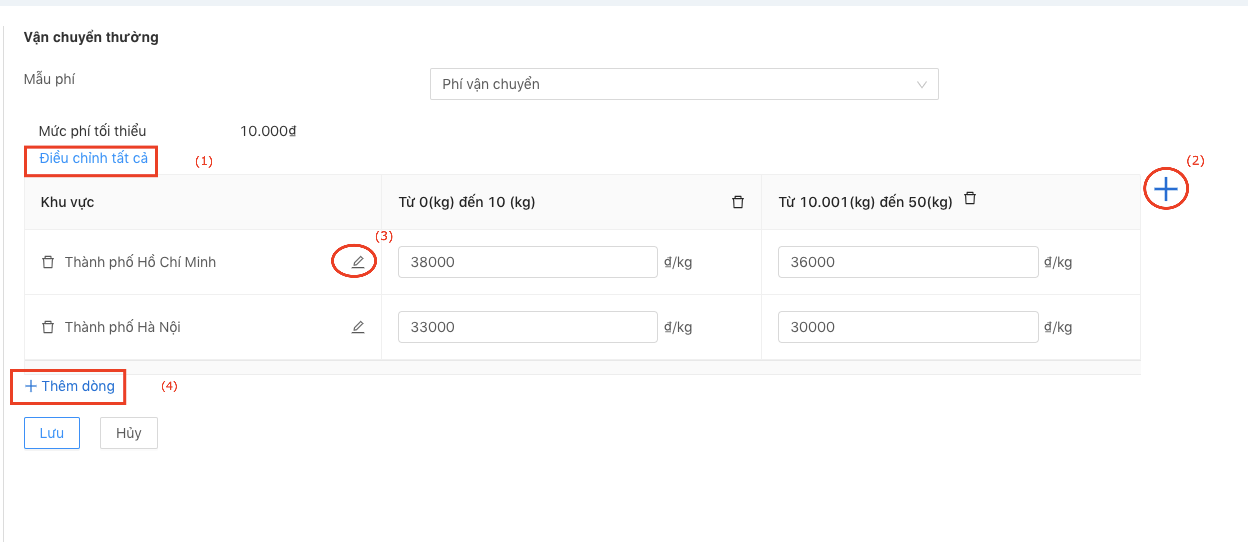
Task: Click the 10.000đ minimum fee value
Action: point(268,131)
